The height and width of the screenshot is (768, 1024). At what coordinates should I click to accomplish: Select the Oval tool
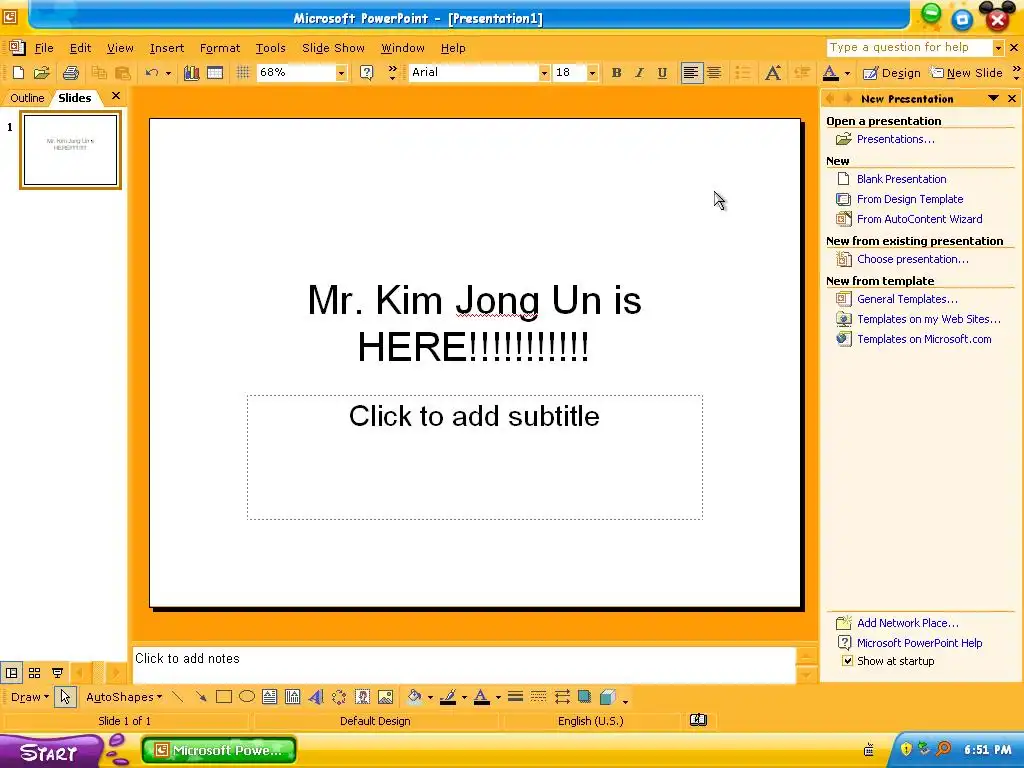point(247,697)
